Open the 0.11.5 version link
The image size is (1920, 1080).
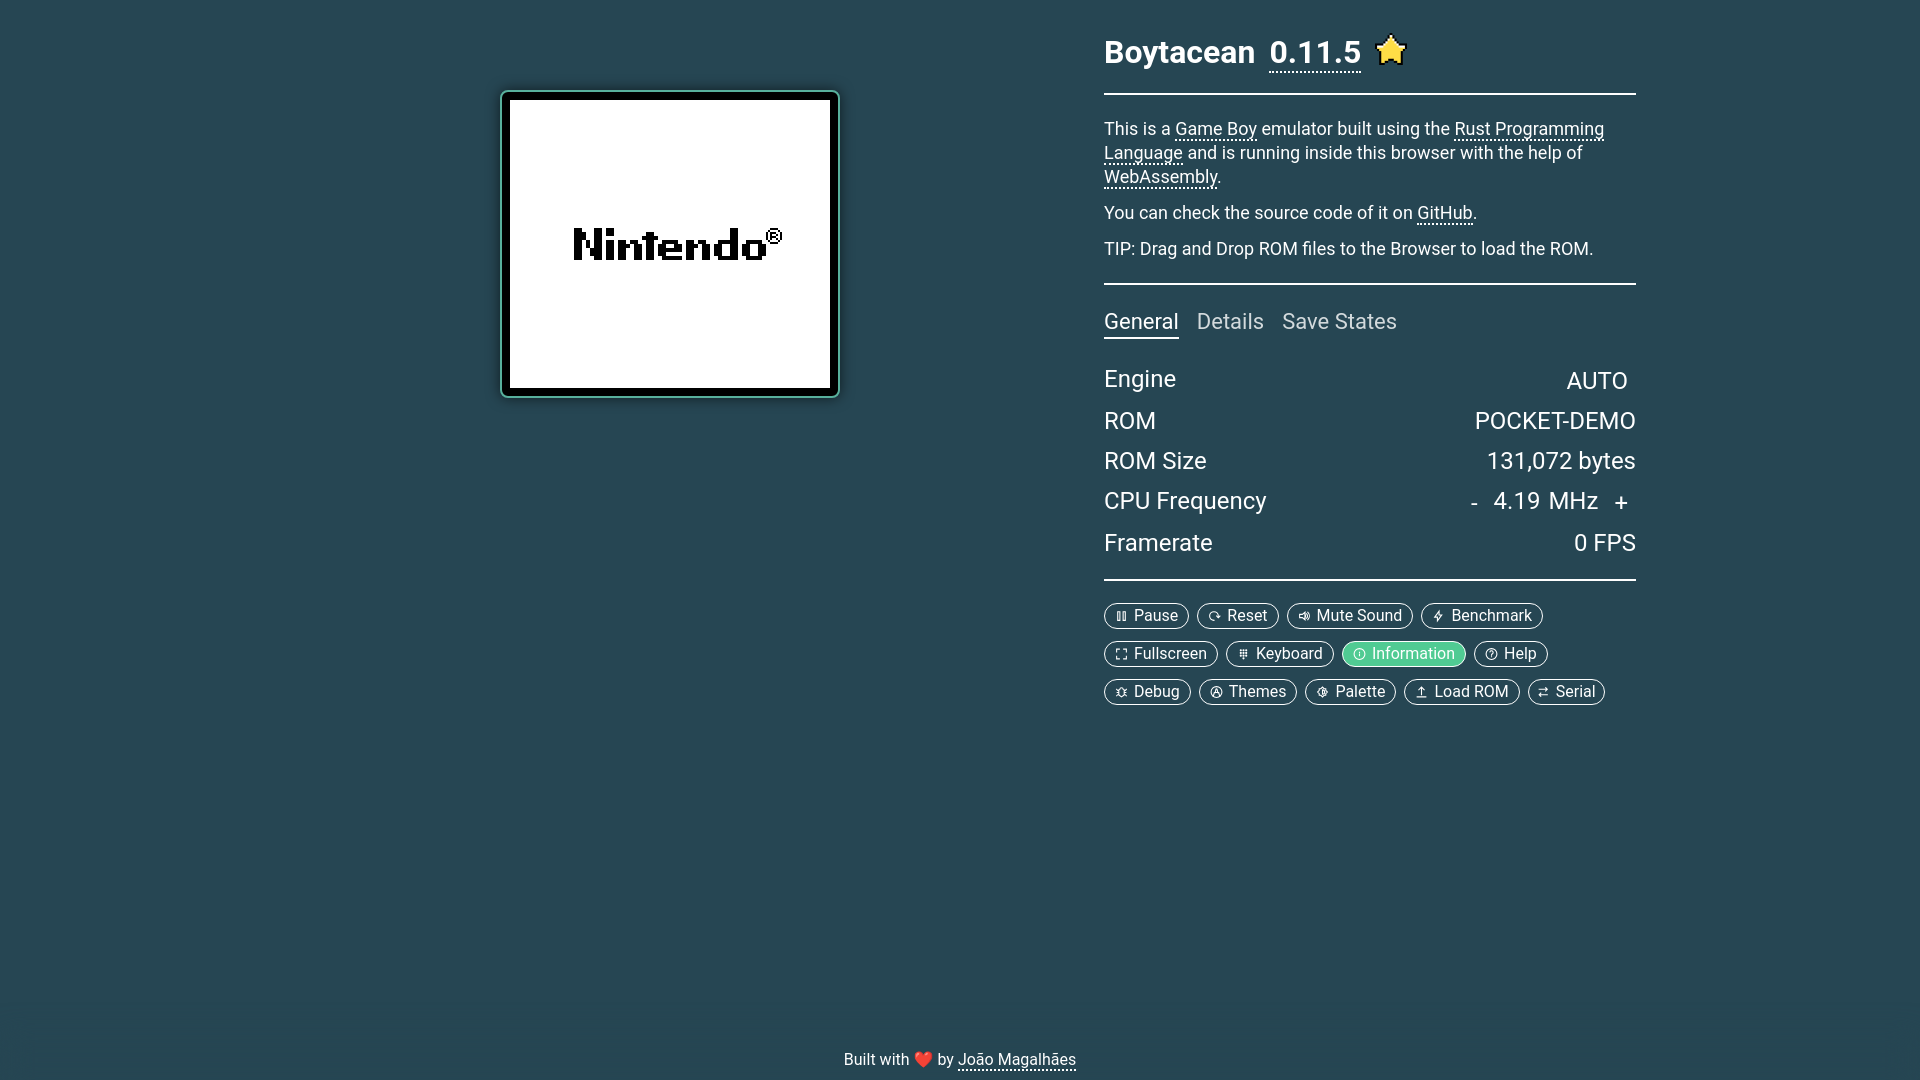click(1315, 53)
